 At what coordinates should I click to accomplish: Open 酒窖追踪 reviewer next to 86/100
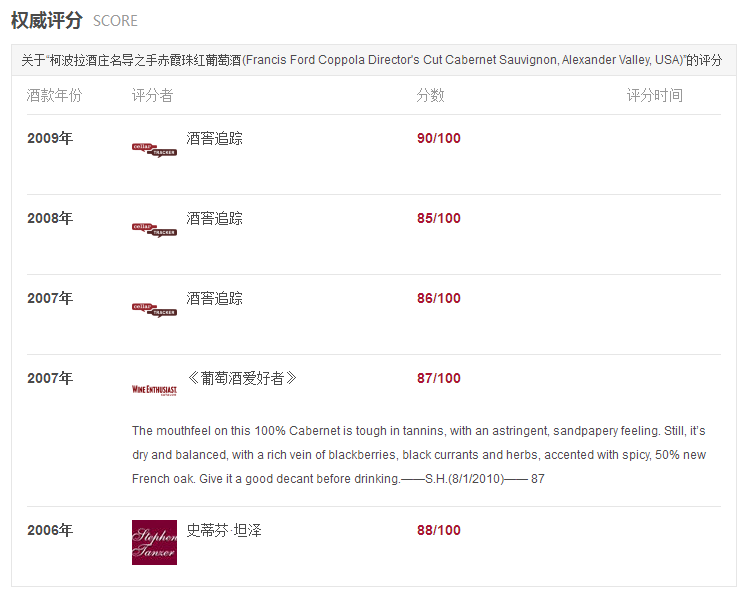tap(214, 298)
